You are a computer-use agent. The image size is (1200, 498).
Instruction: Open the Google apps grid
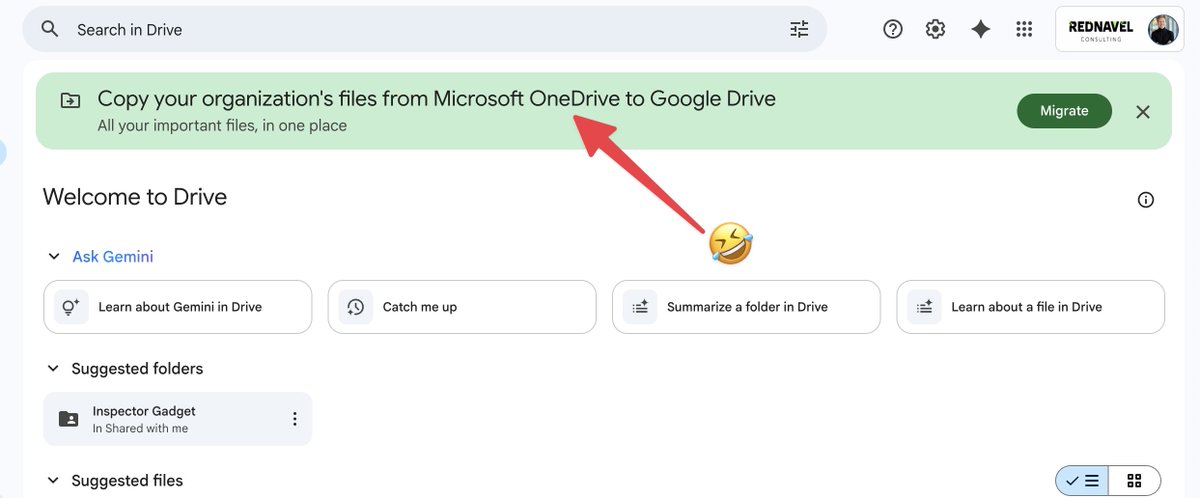pos(1024,29)
